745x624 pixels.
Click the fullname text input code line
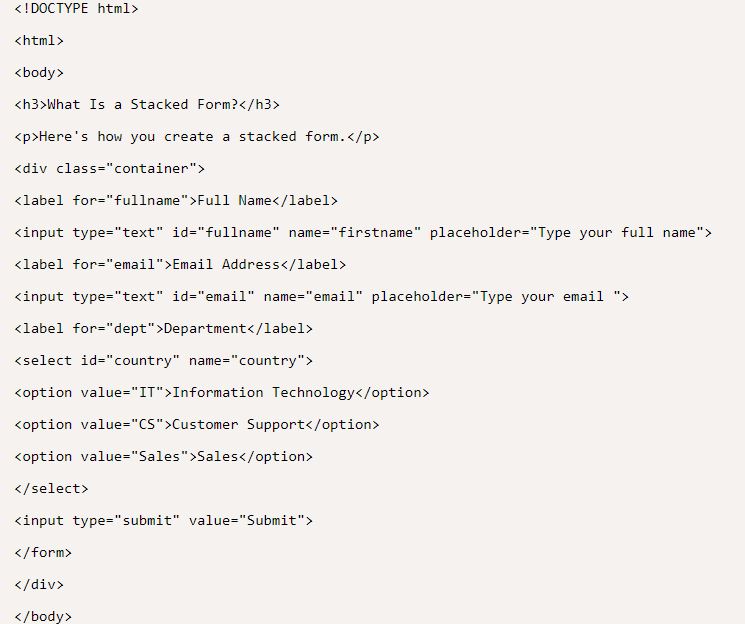coord(363,232)
